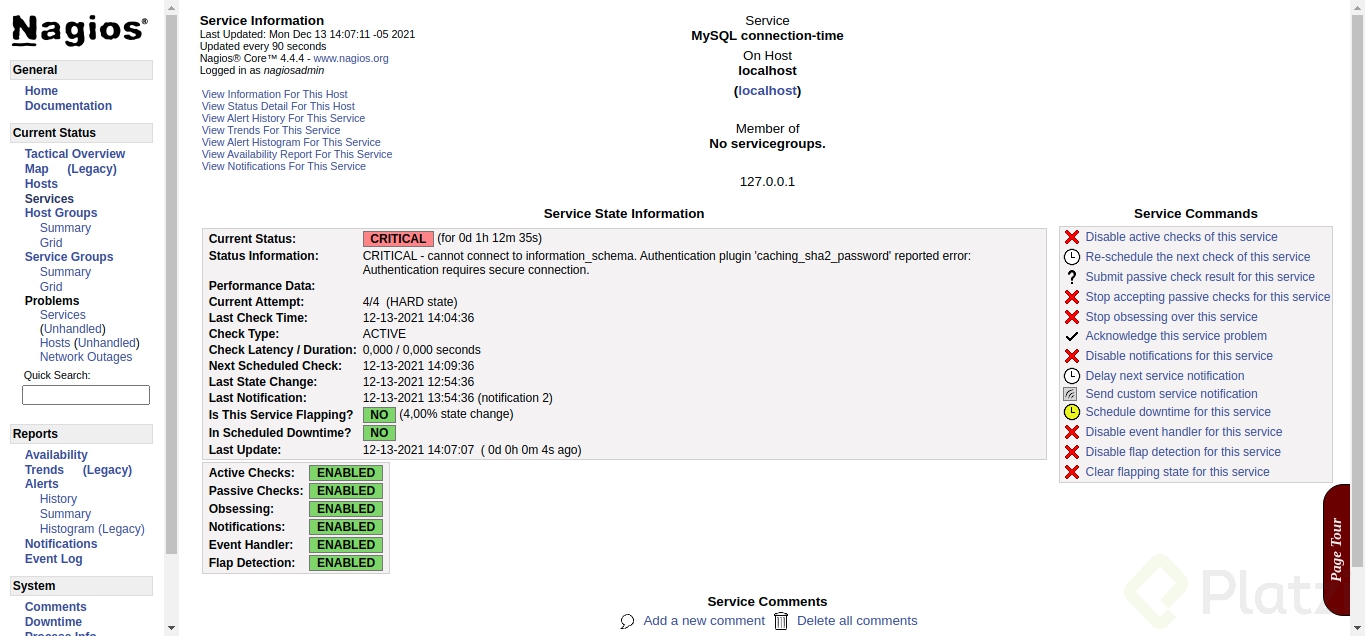Open Disable active checks of this service
The width and height of the screenshot is (1365, 636).
pyautogui.click(x=1181, y=237)
